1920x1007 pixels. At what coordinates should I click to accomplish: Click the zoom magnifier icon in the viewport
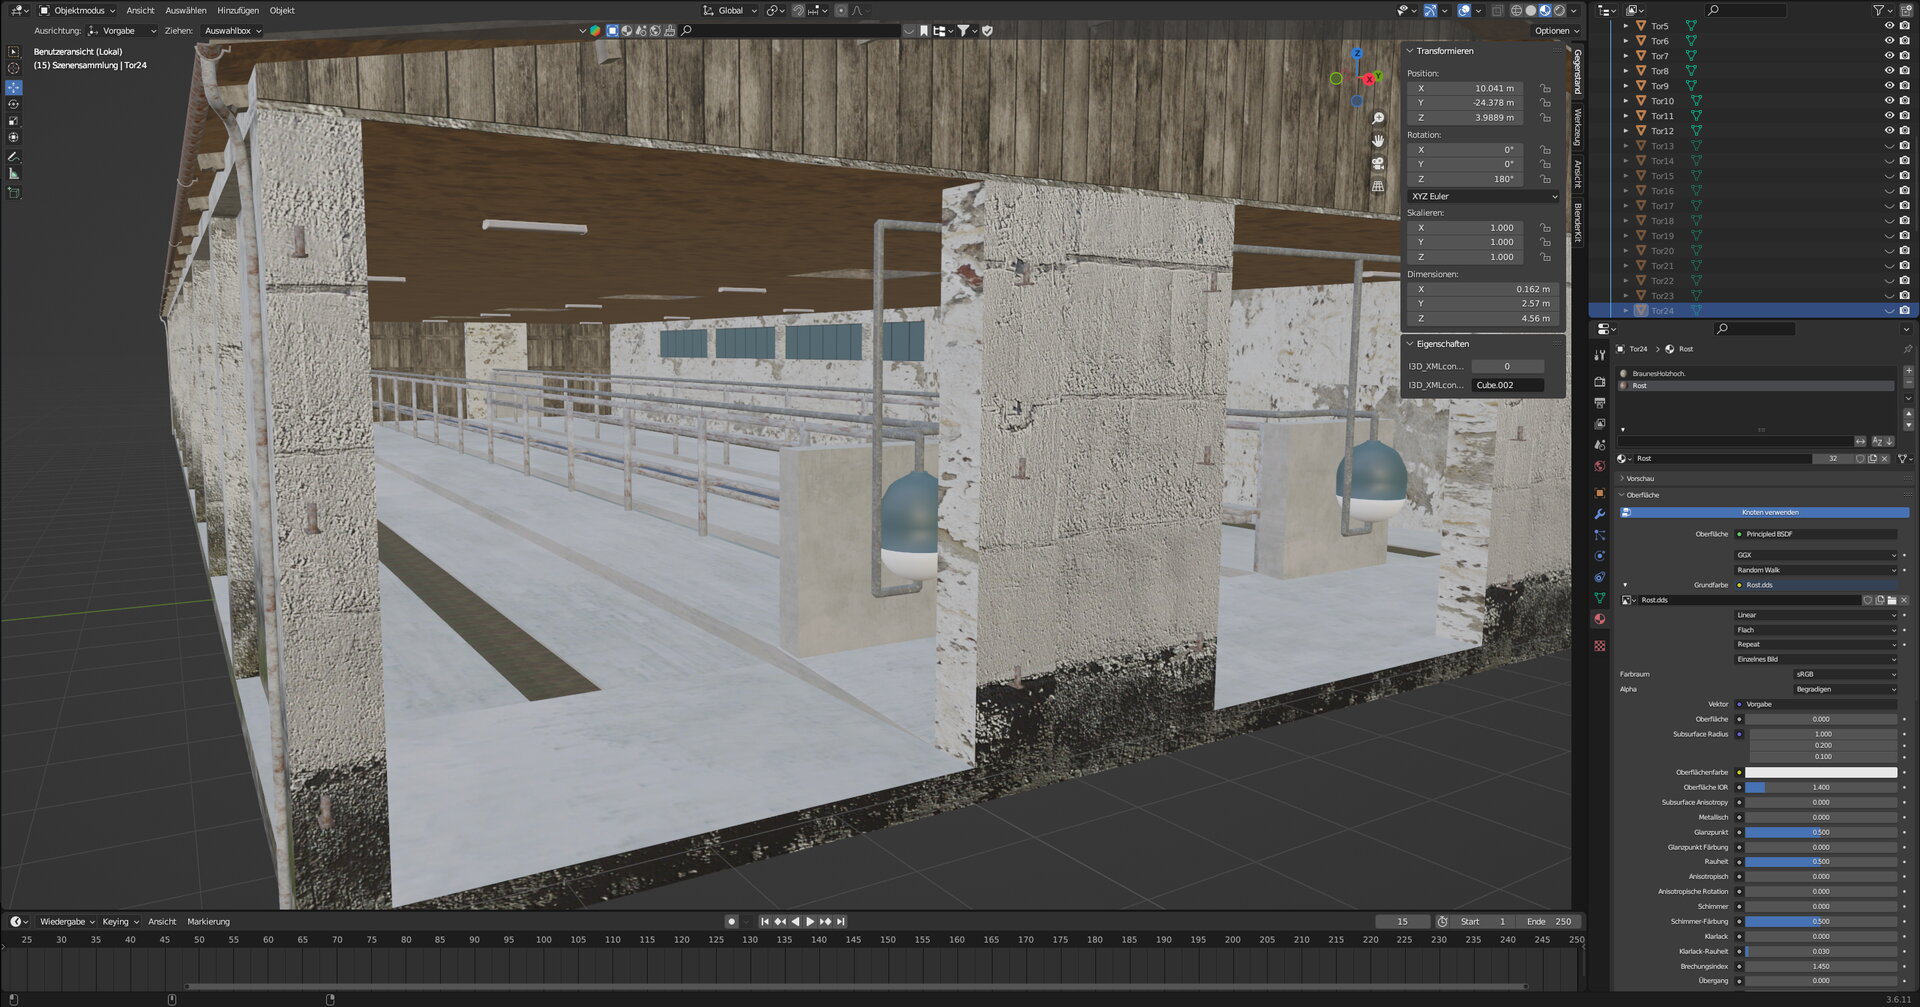pos(1378,118)
